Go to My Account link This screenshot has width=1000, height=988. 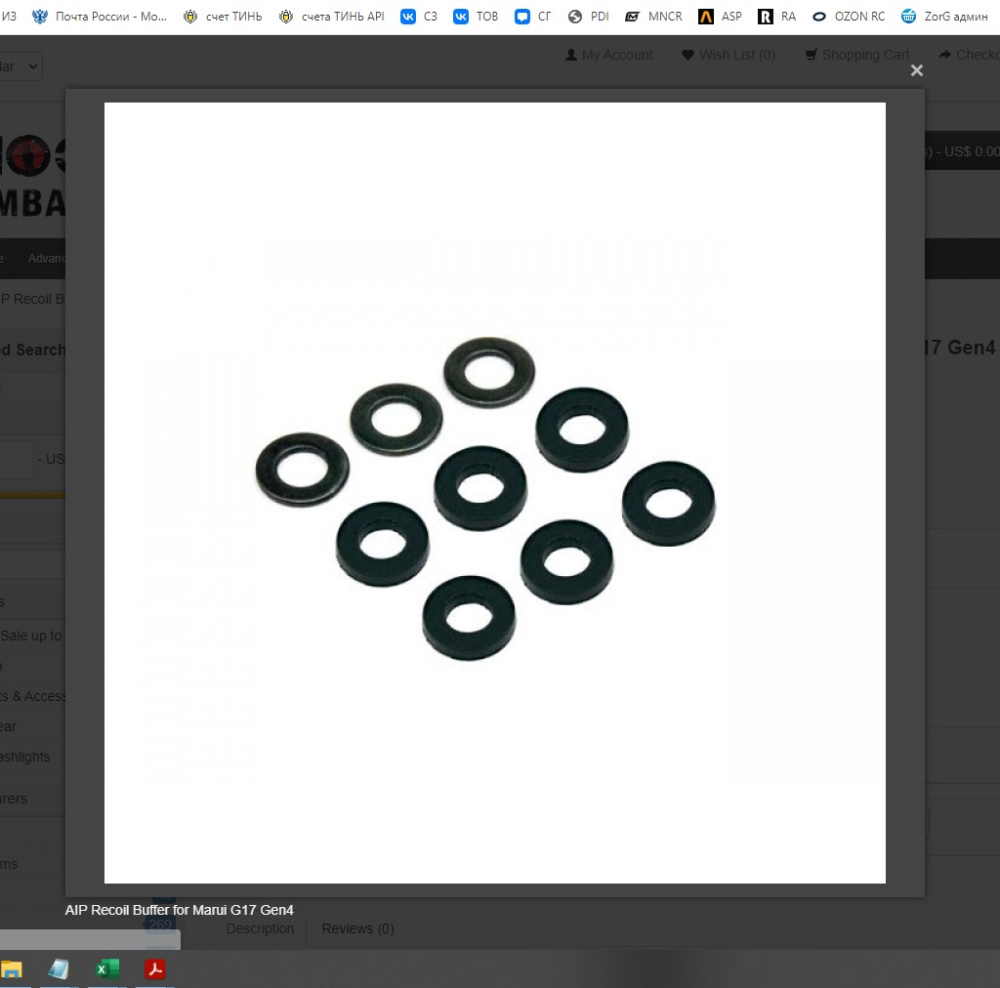click(x=609, y=55)
